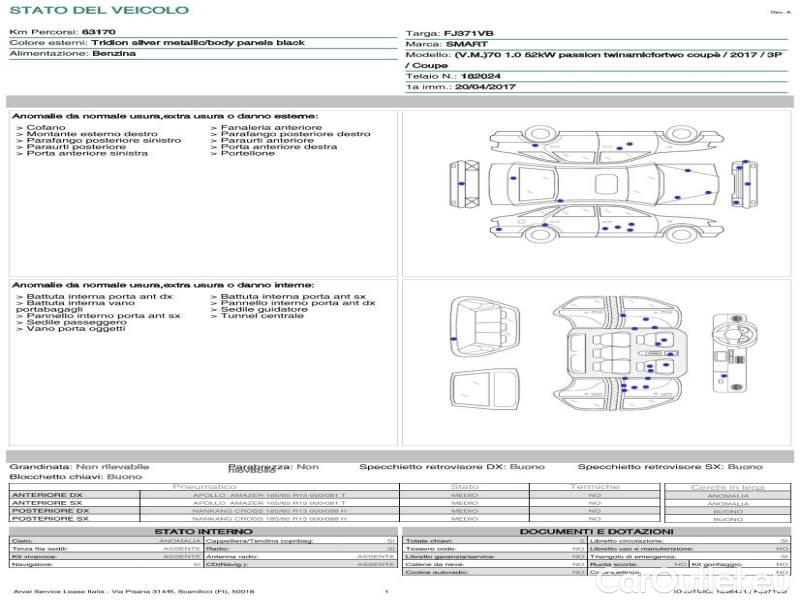Click the "Modello" description line

coord(594,60)
